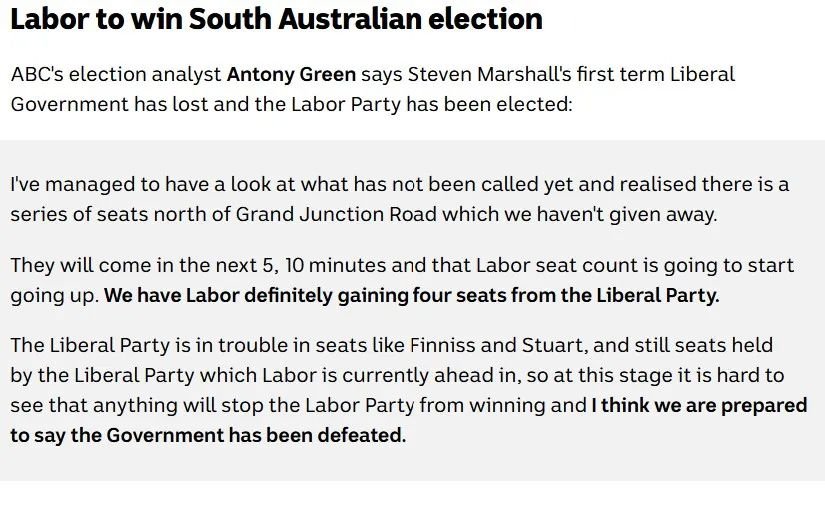Click the bold name "Antony Green"
This screenshot has width=825, height=510.
tap(291, 74)
